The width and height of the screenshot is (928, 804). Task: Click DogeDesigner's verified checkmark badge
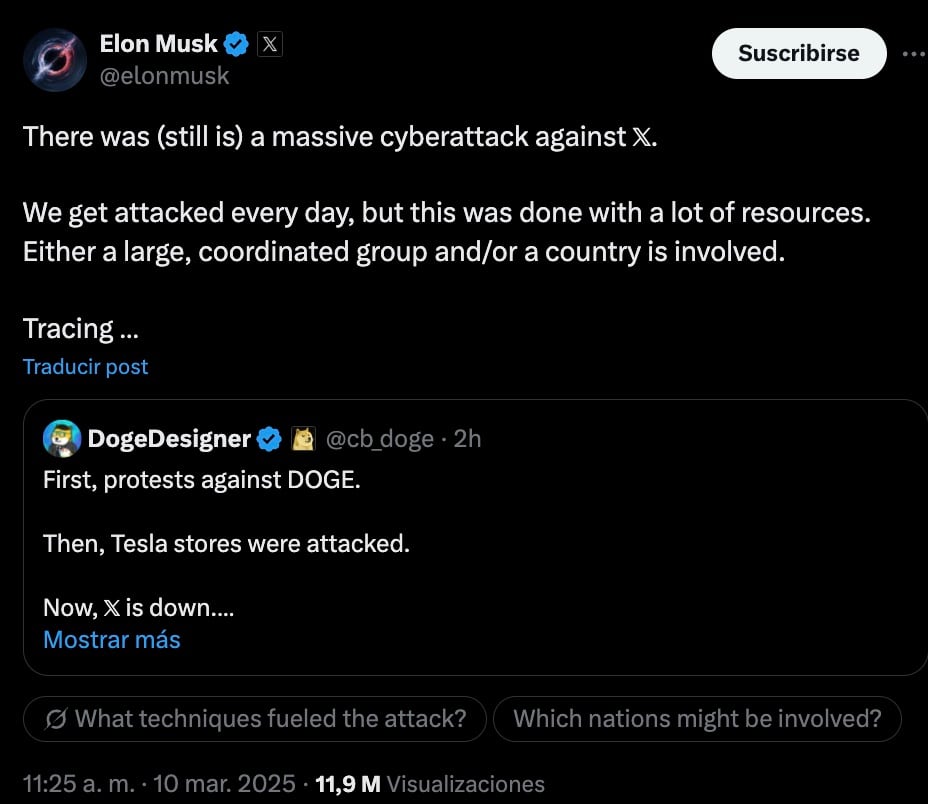pyautogui.click(x=270, y=439)
